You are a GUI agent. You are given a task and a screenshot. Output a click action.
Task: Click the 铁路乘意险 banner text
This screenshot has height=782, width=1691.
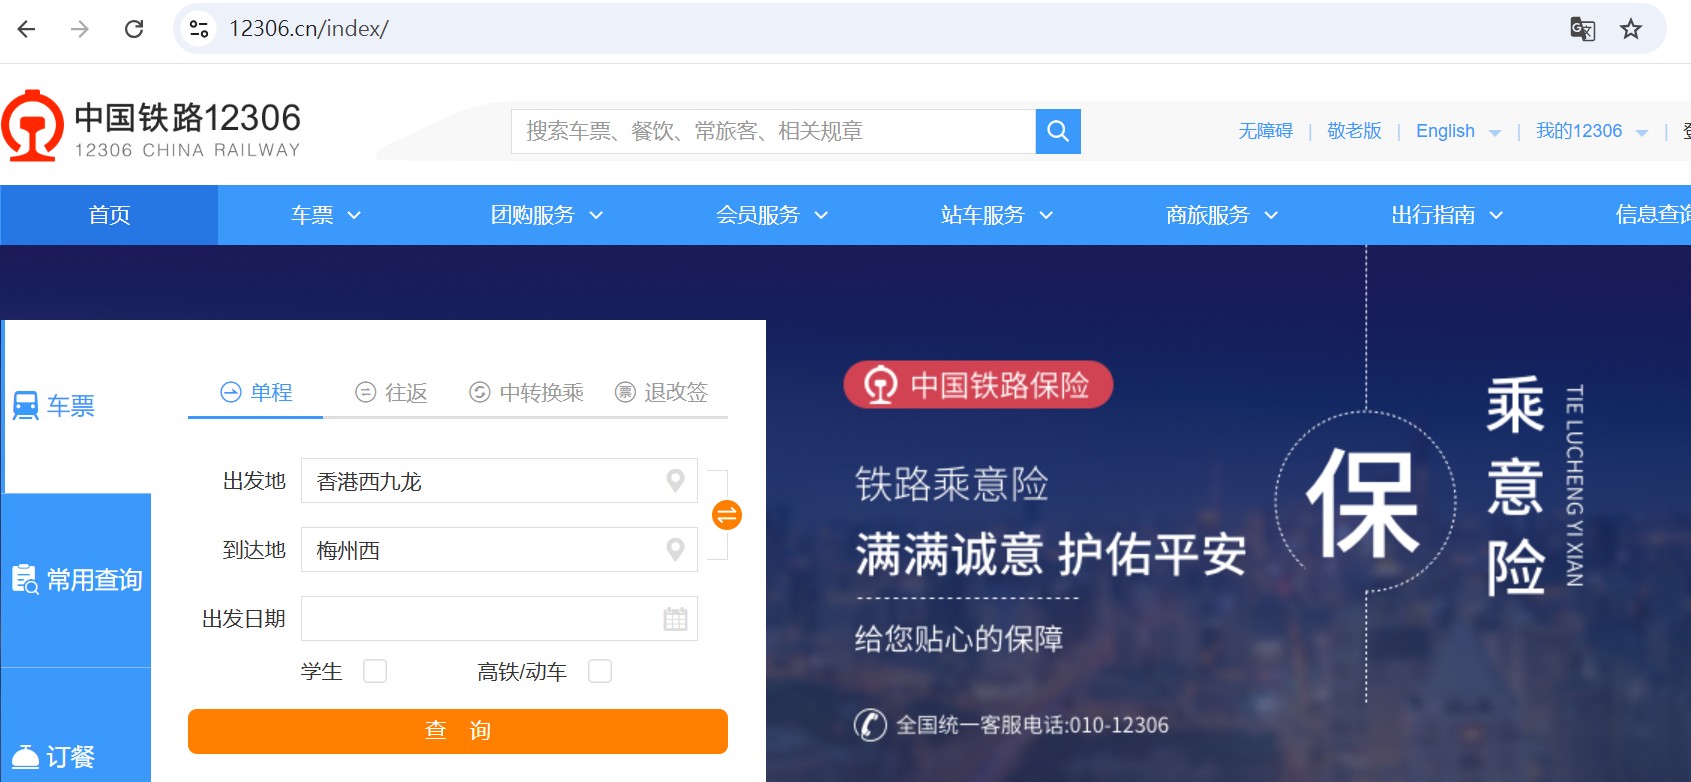click(x=951, y=484)
